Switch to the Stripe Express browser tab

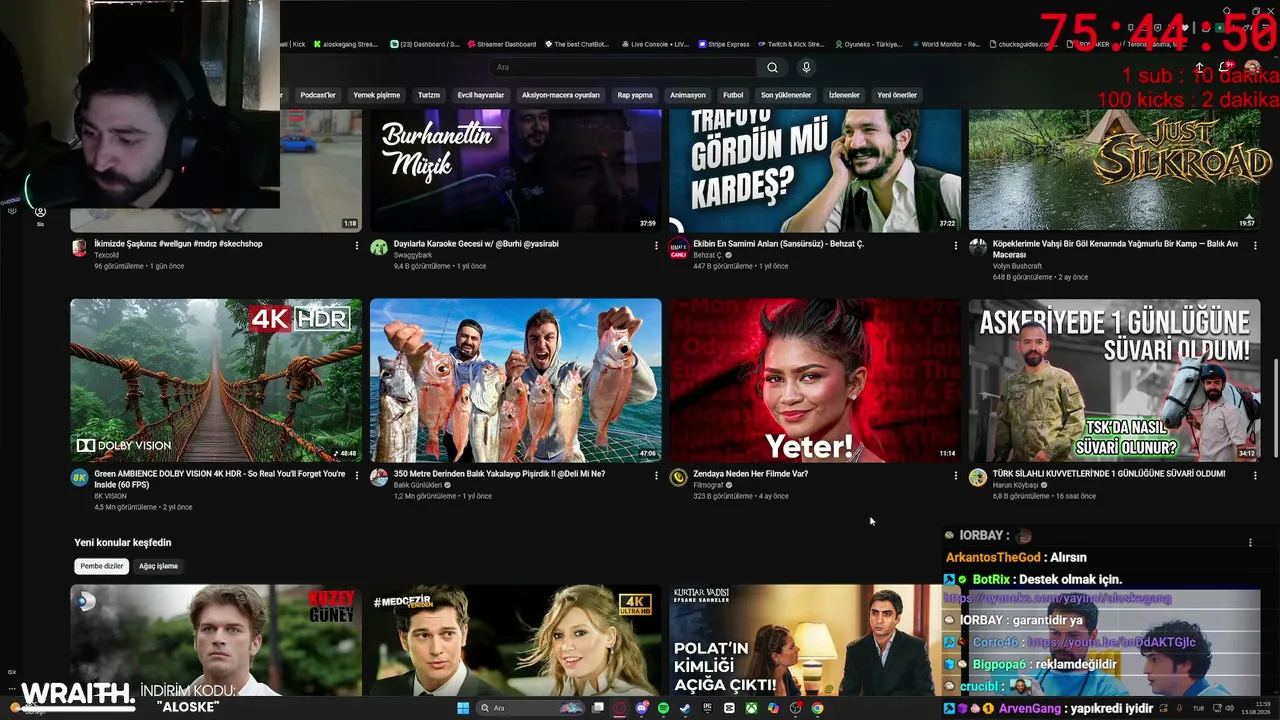(723, 44)
